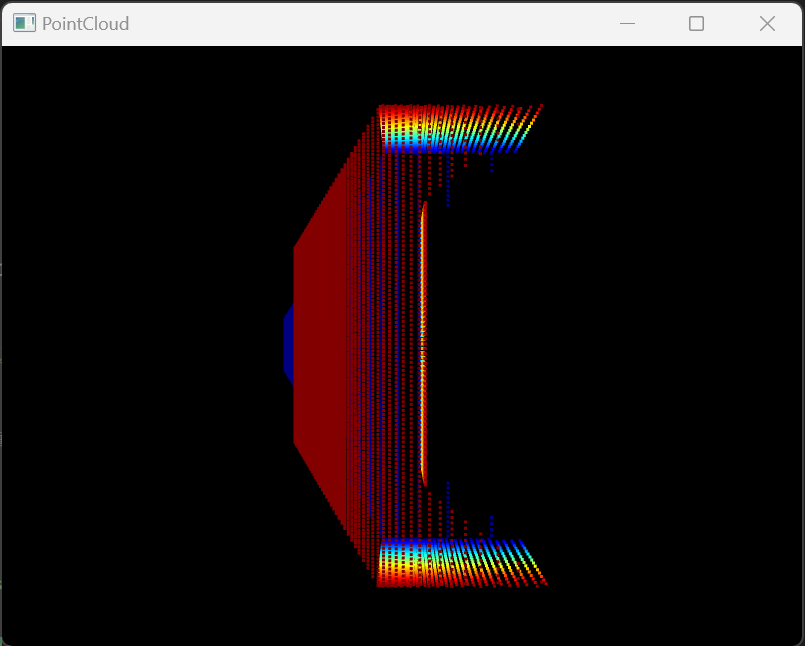
Task: Click blue dotted column hanging below top band
Action: click(447, 190)
